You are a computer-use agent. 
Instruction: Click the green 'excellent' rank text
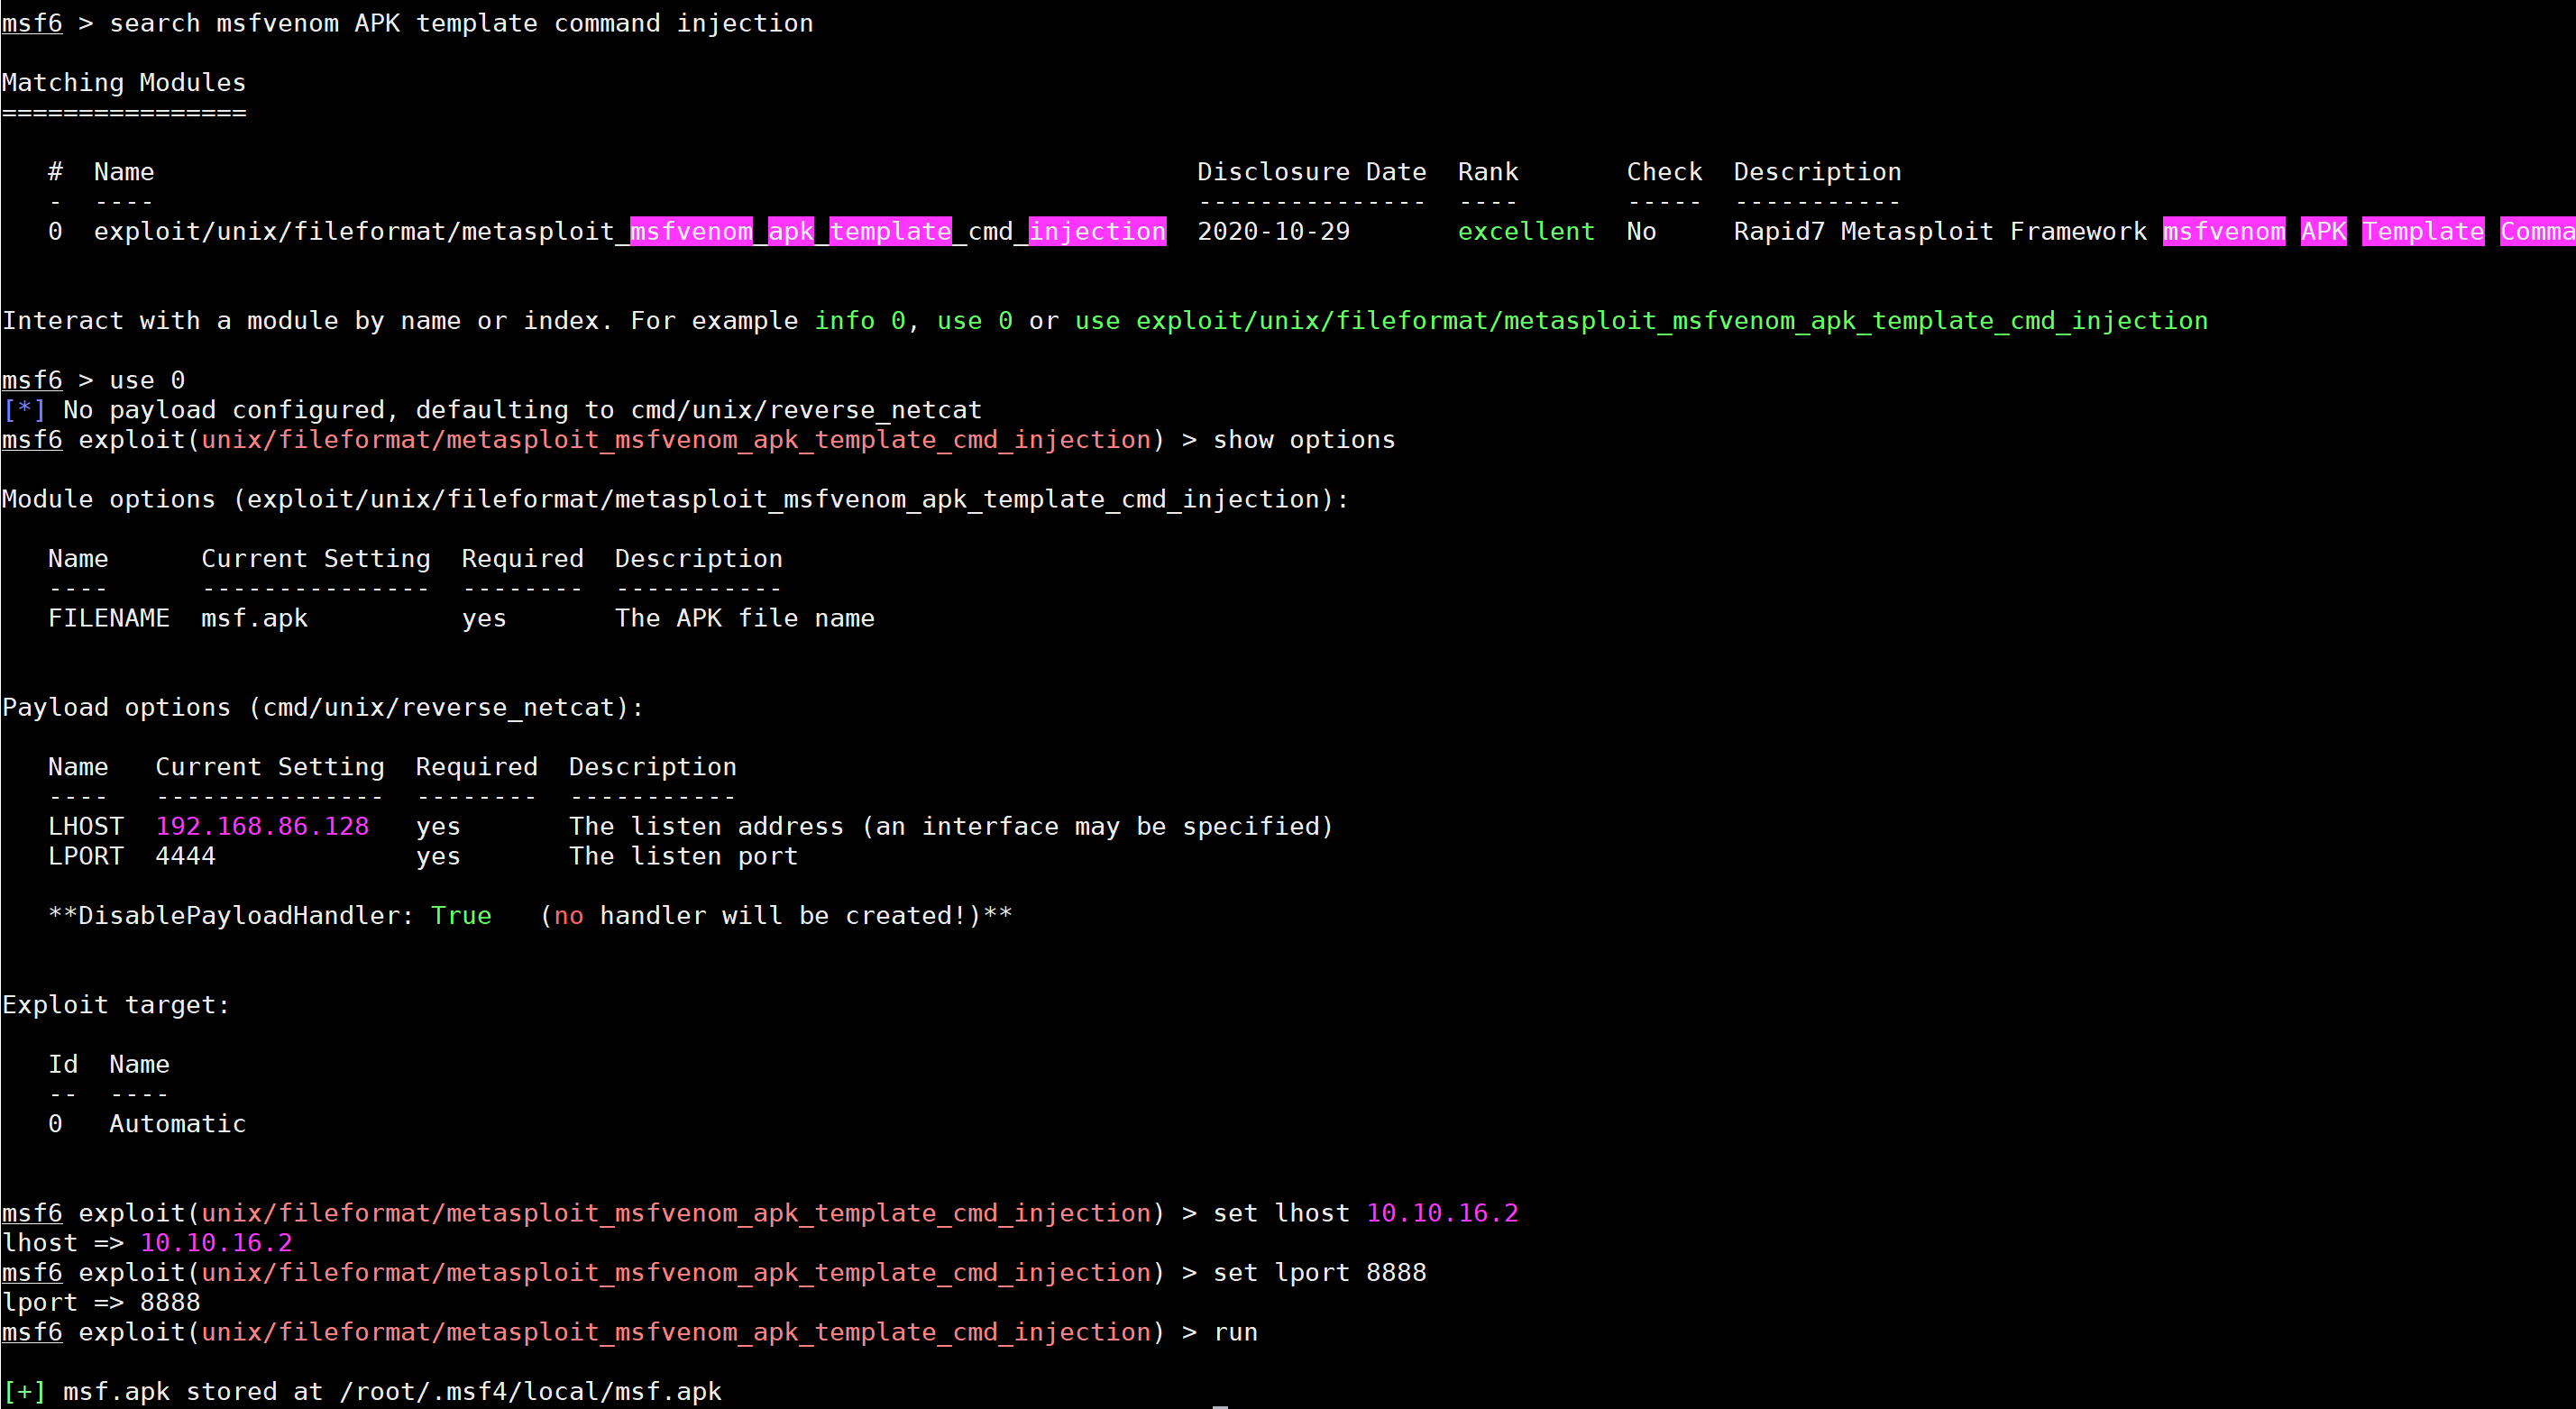click(1525, 232)
